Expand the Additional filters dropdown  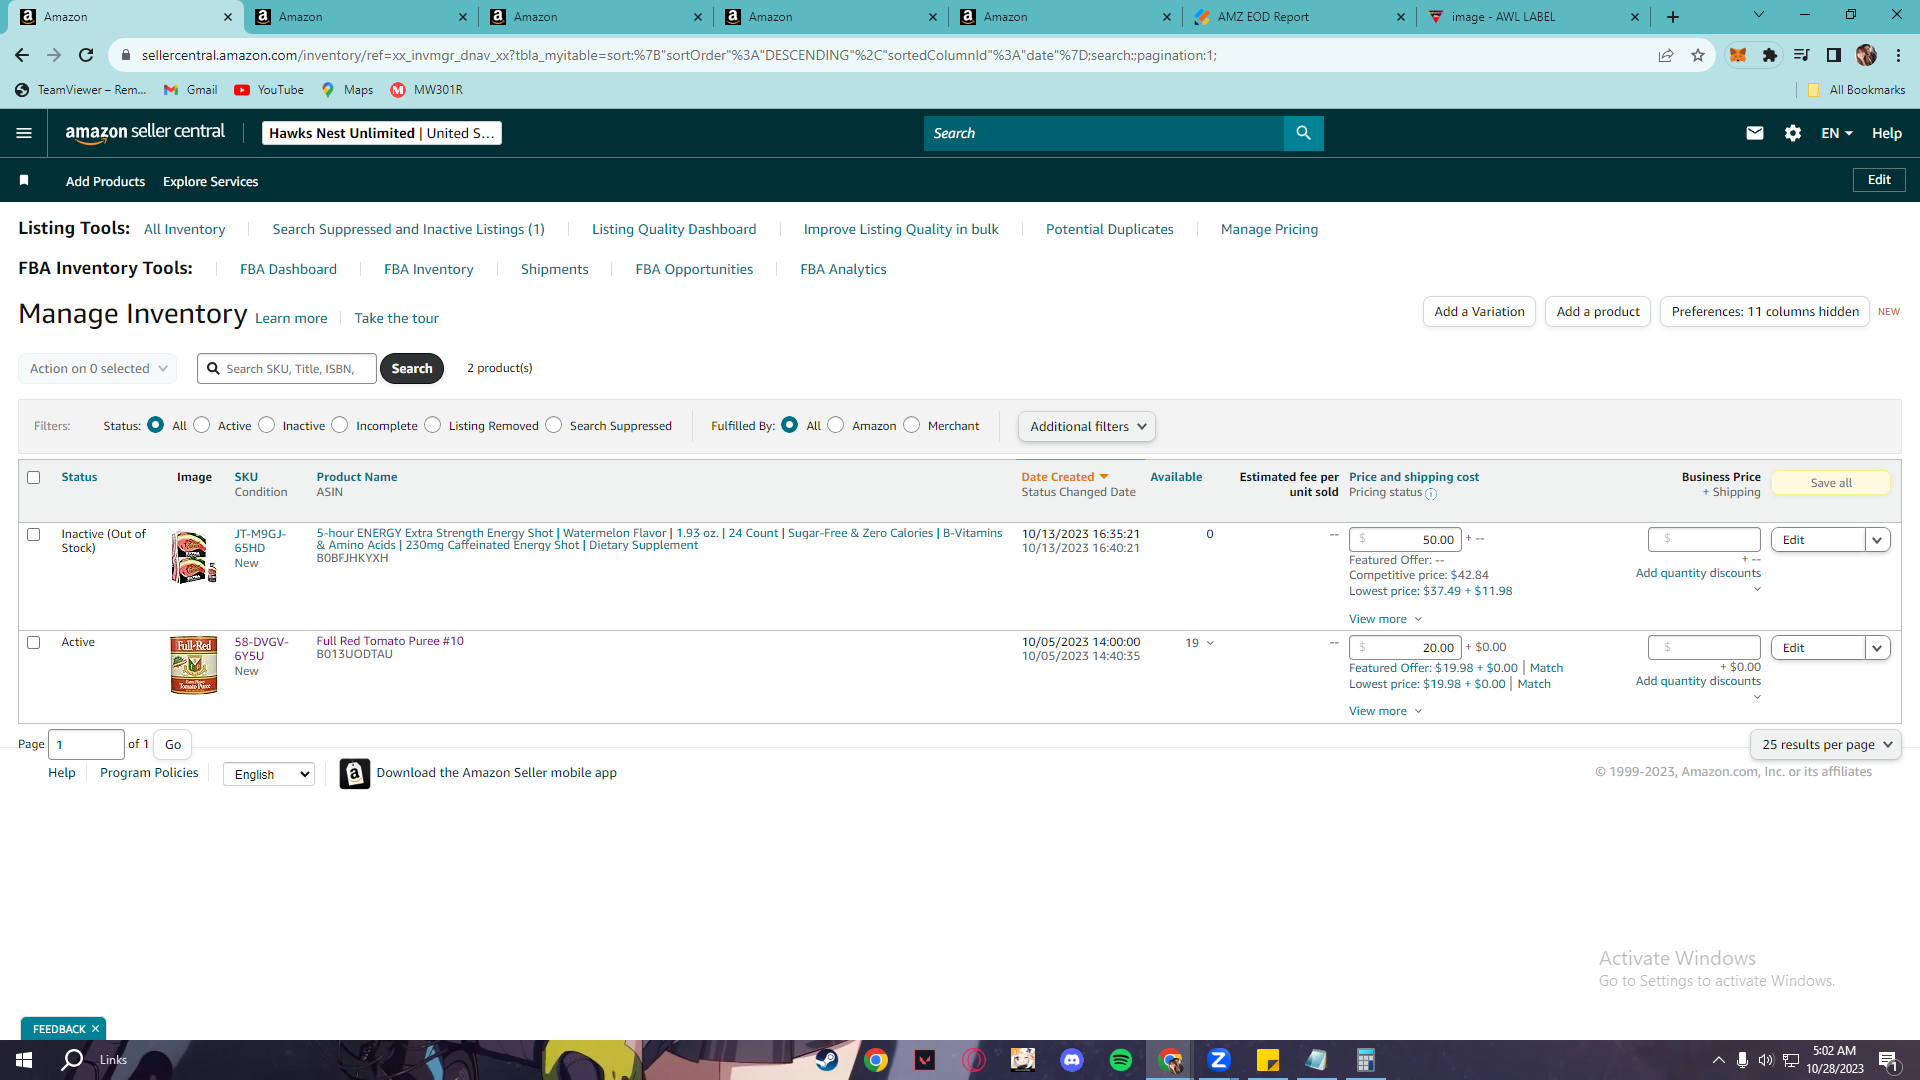pos(1087,427)
